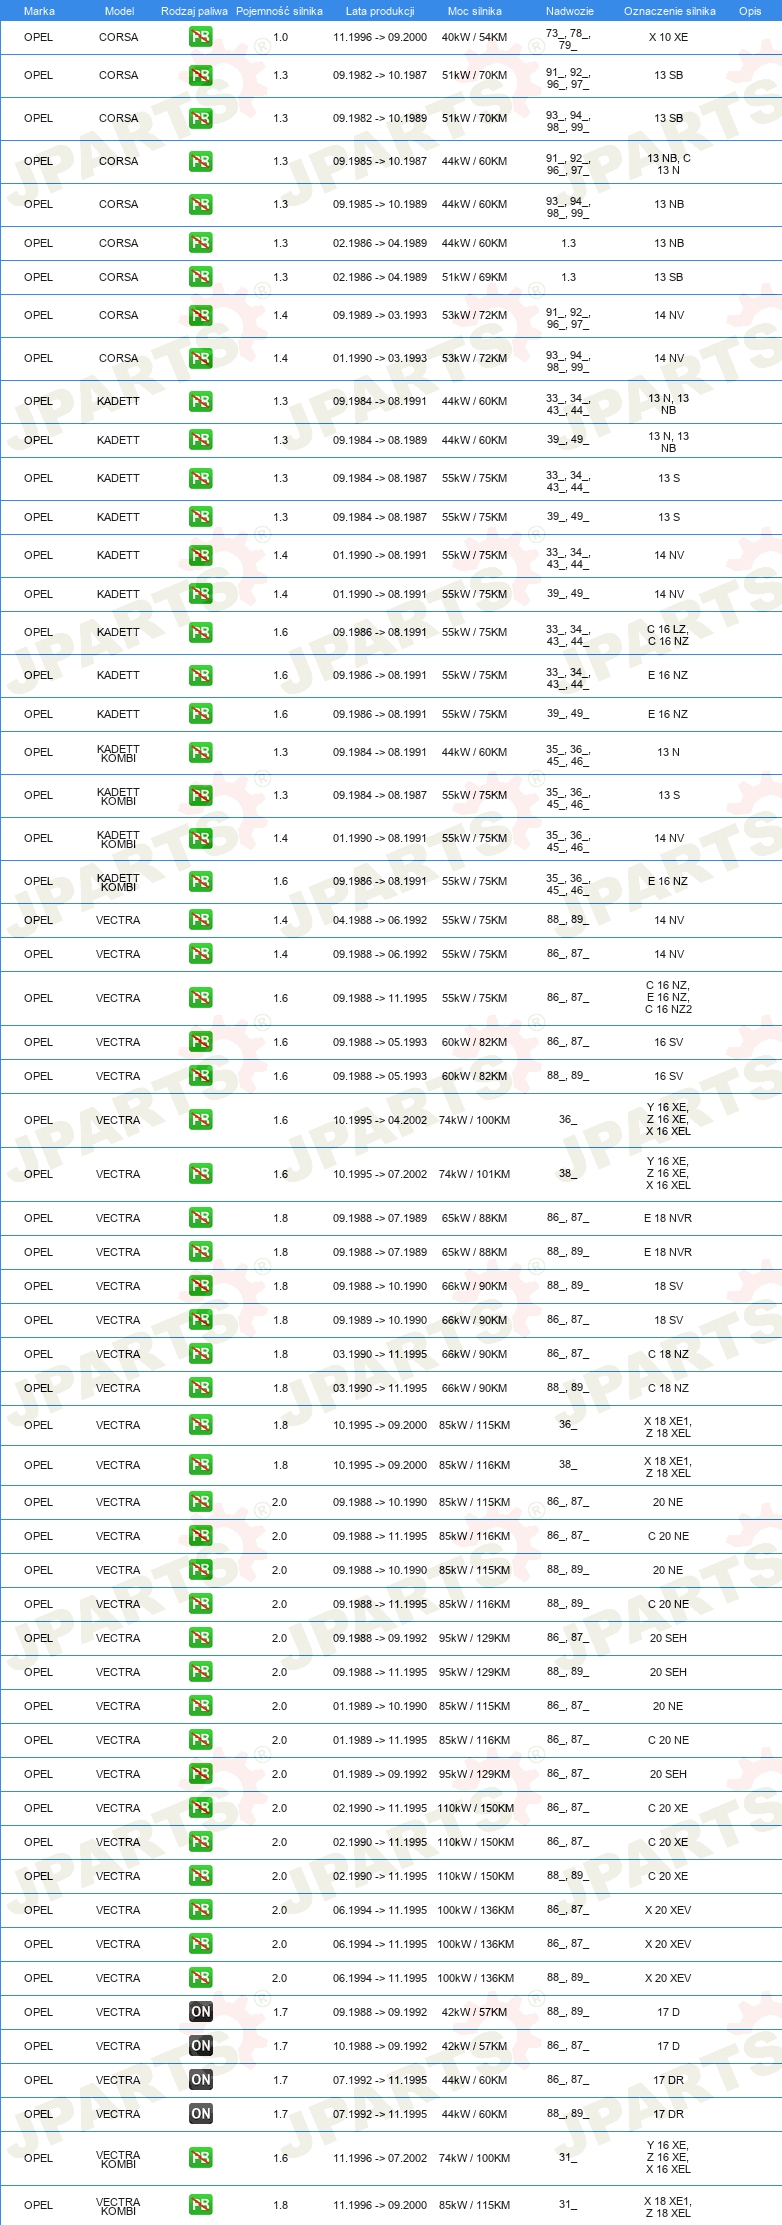This screenshot has height=2225, width=782.
Task: Select the body cell 73_, 78_, 79_
Action: click(x=568, y=39)
